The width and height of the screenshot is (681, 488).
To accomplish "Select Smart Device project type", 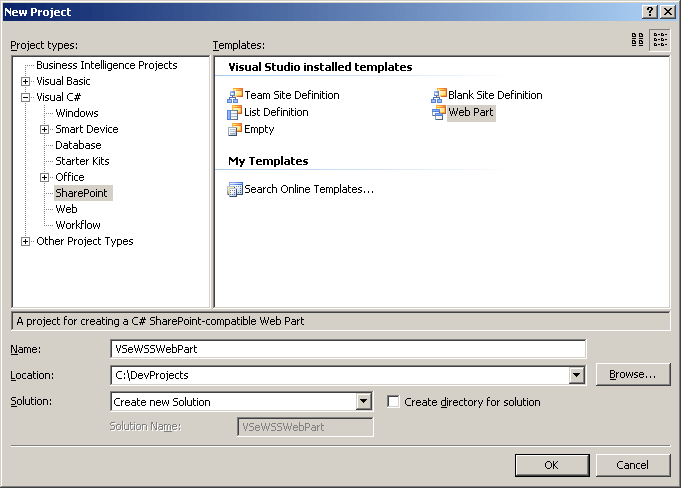I will coord(87,129).
